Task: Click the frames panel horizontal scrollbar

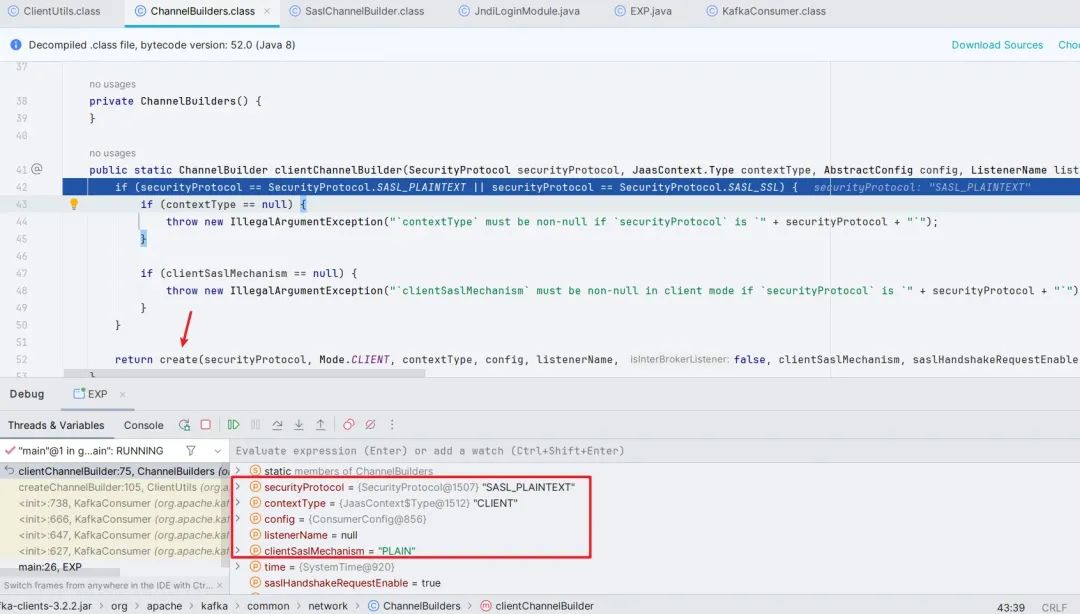Action: [60, 572]
